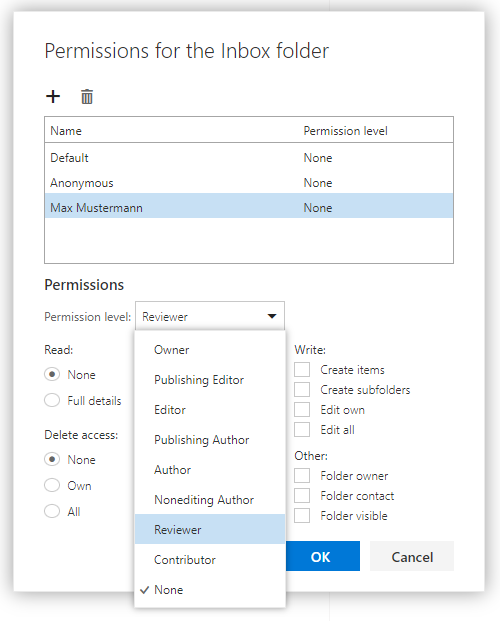The width and height of the screenshot is (500, 621).
Task: Click the Name column header
Action: click(66, 131)
